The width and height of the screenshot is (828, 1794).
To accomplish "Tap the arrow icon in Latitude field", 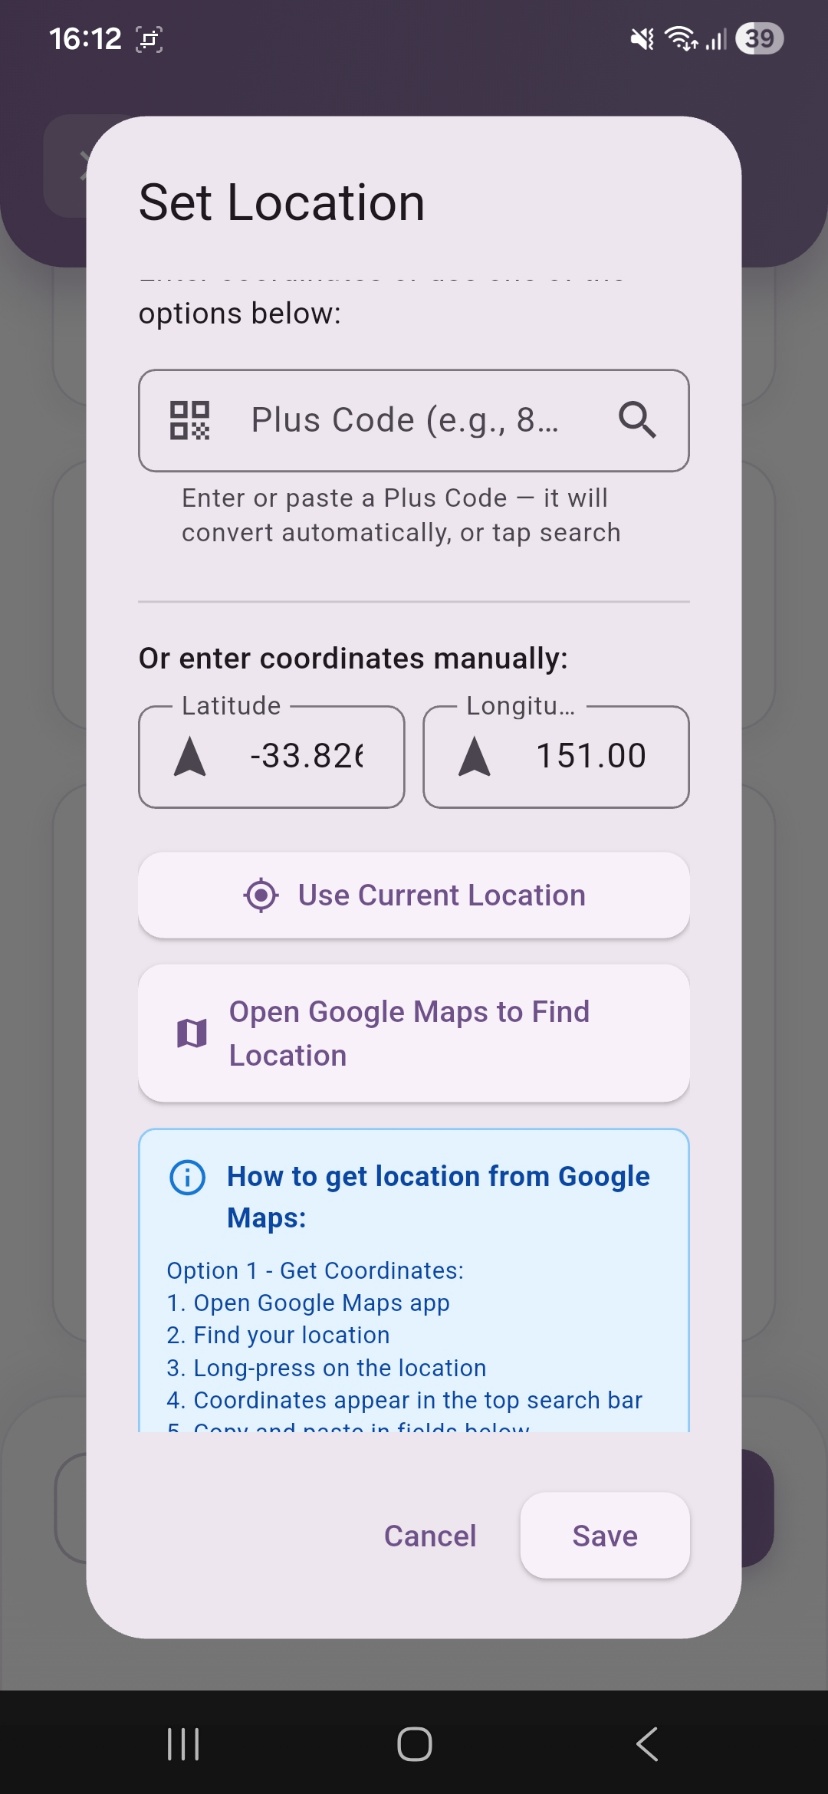I will (190, 757).
